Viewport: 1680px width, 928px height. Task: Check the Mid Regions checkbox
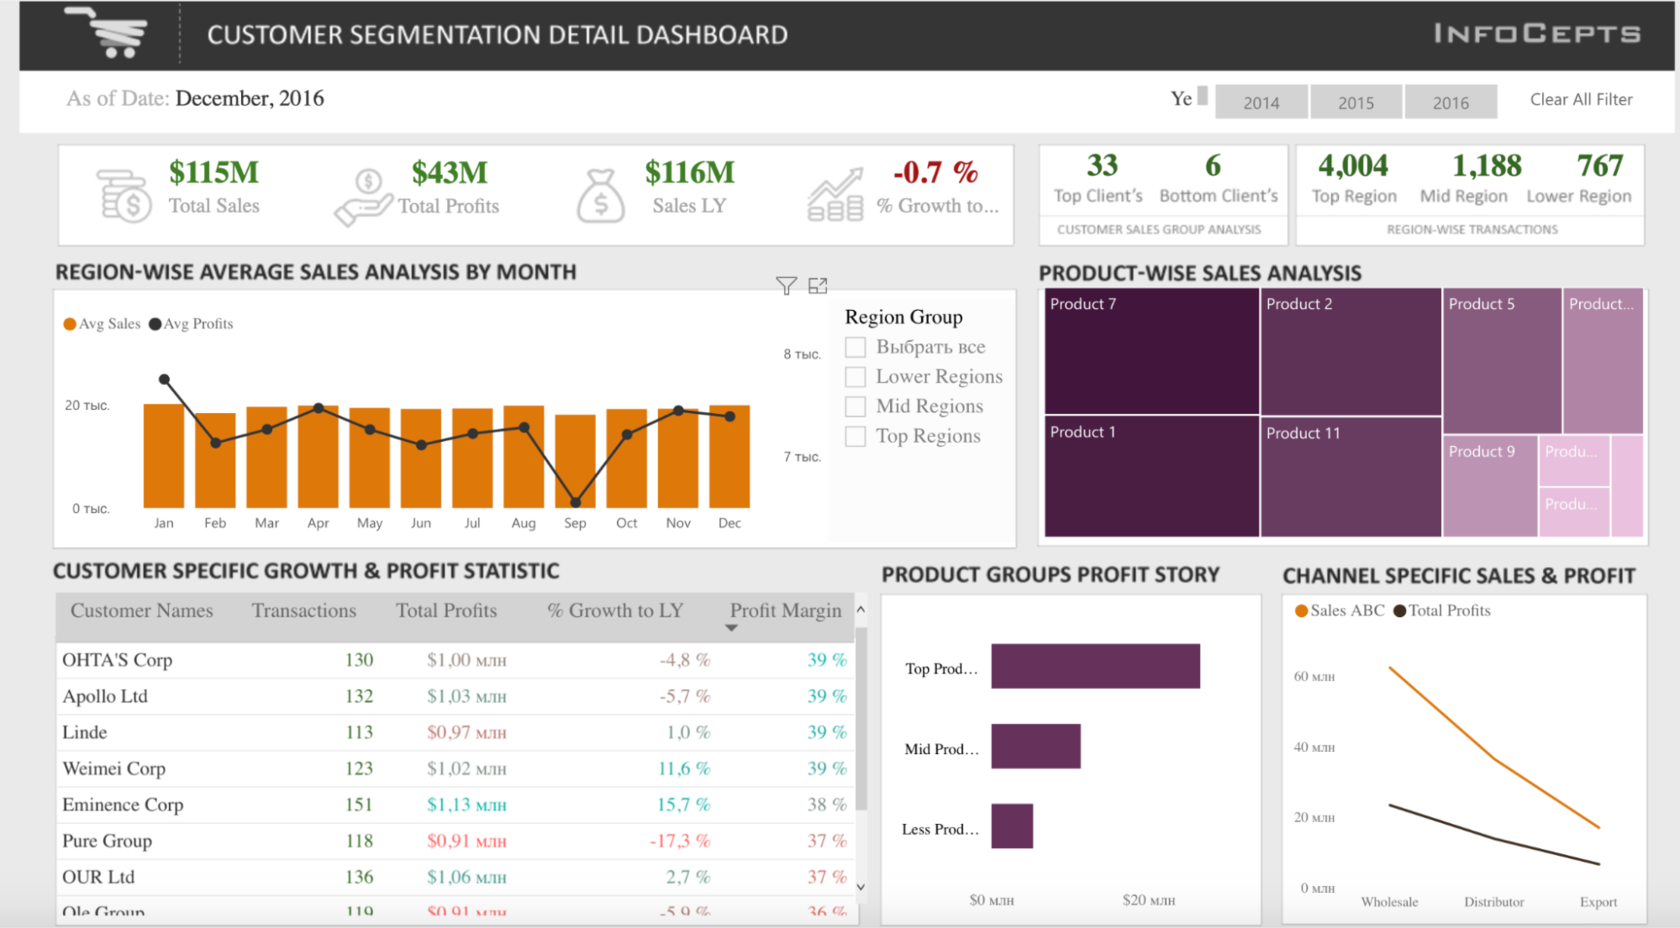[x=855, y=407]
